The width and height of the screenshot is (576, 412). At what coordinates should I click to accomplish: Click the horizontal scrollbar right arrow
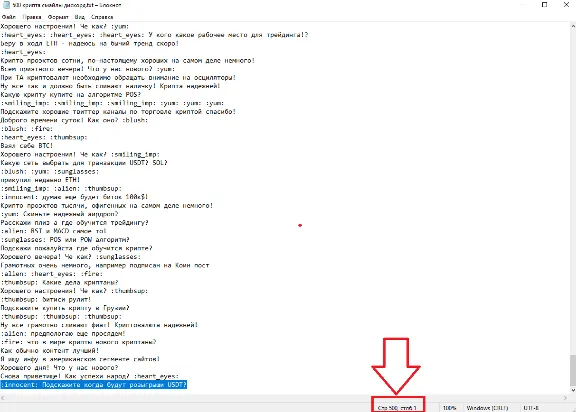pos(566,398)
